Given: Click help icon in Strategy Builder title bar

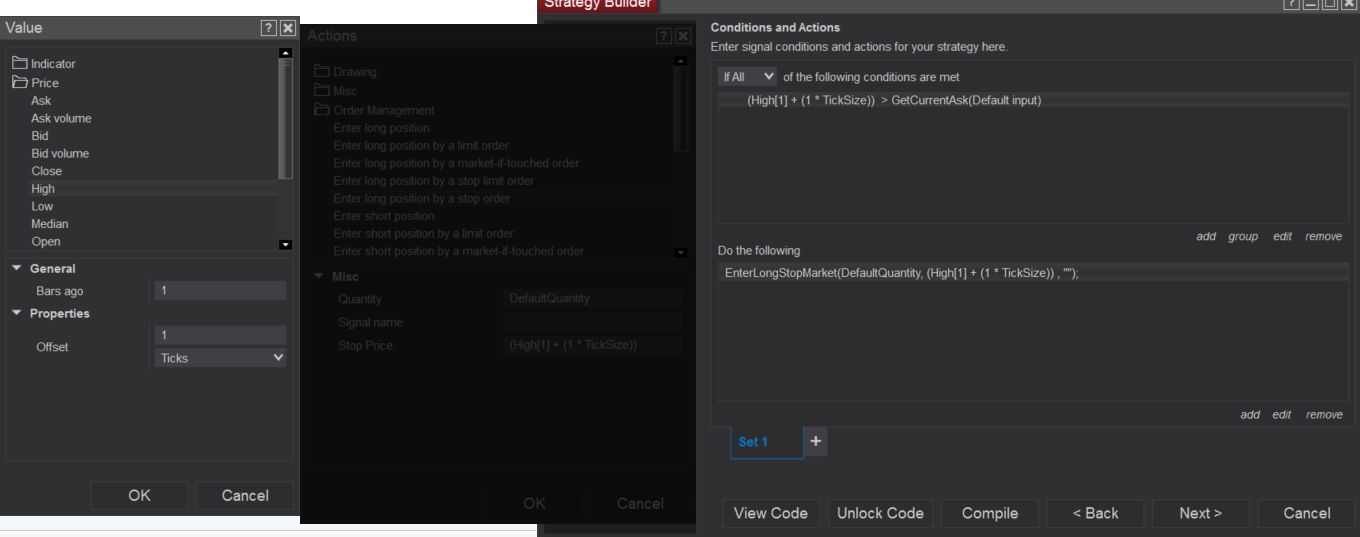Looking at the screenshot, I should 1291,5.
